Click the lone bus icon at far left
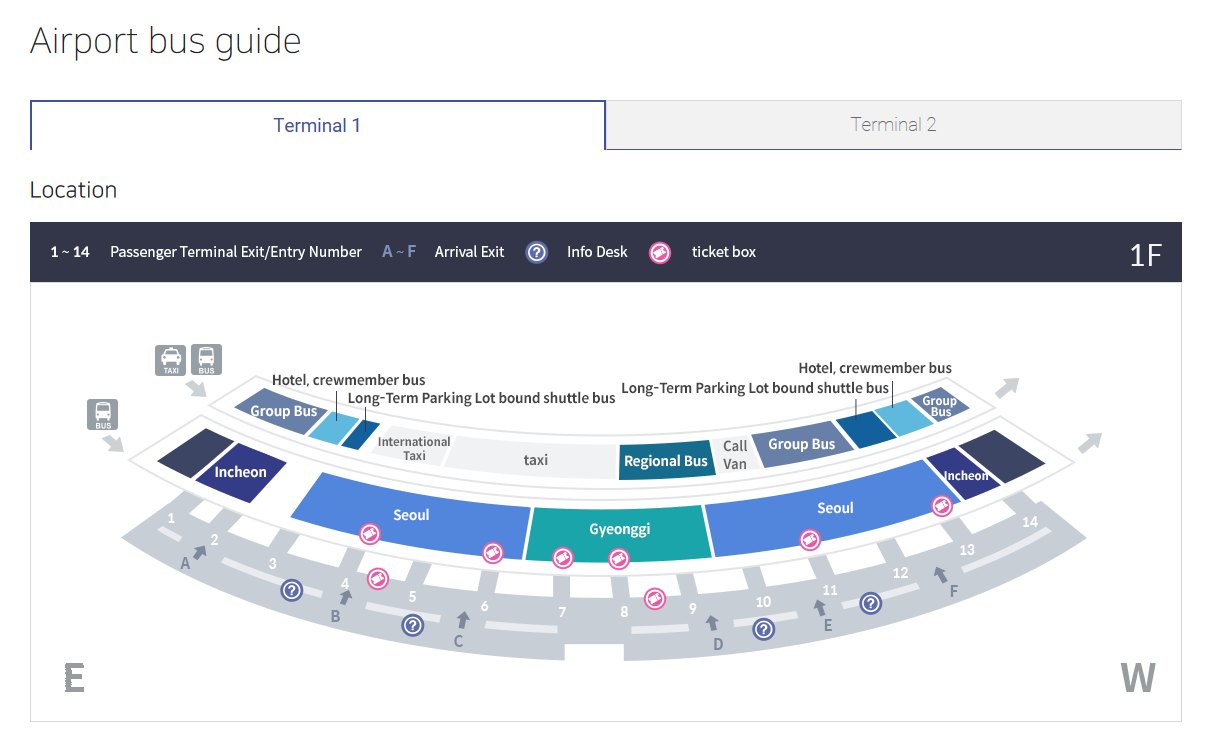This screenshot has height=754, width=1209. tap(103, 415)
